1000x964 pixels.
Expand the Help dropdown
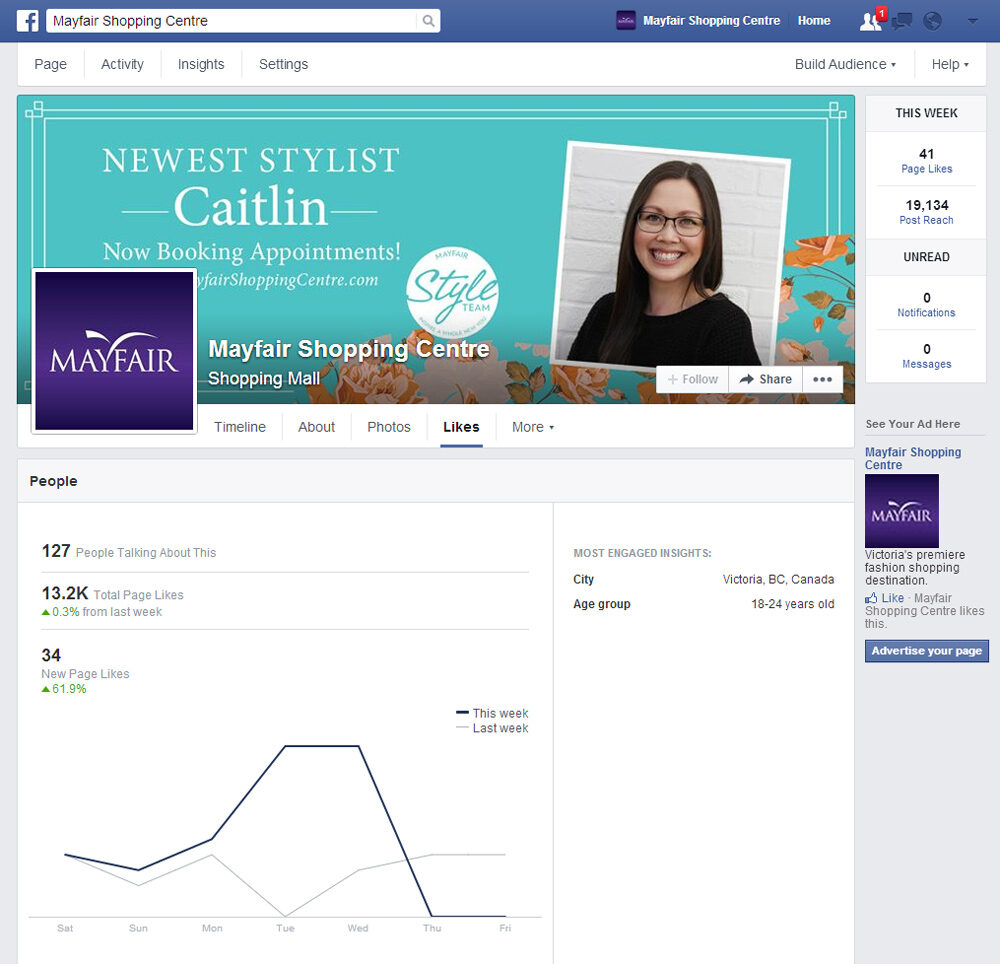pyautogui.click(x=950, y=64)
